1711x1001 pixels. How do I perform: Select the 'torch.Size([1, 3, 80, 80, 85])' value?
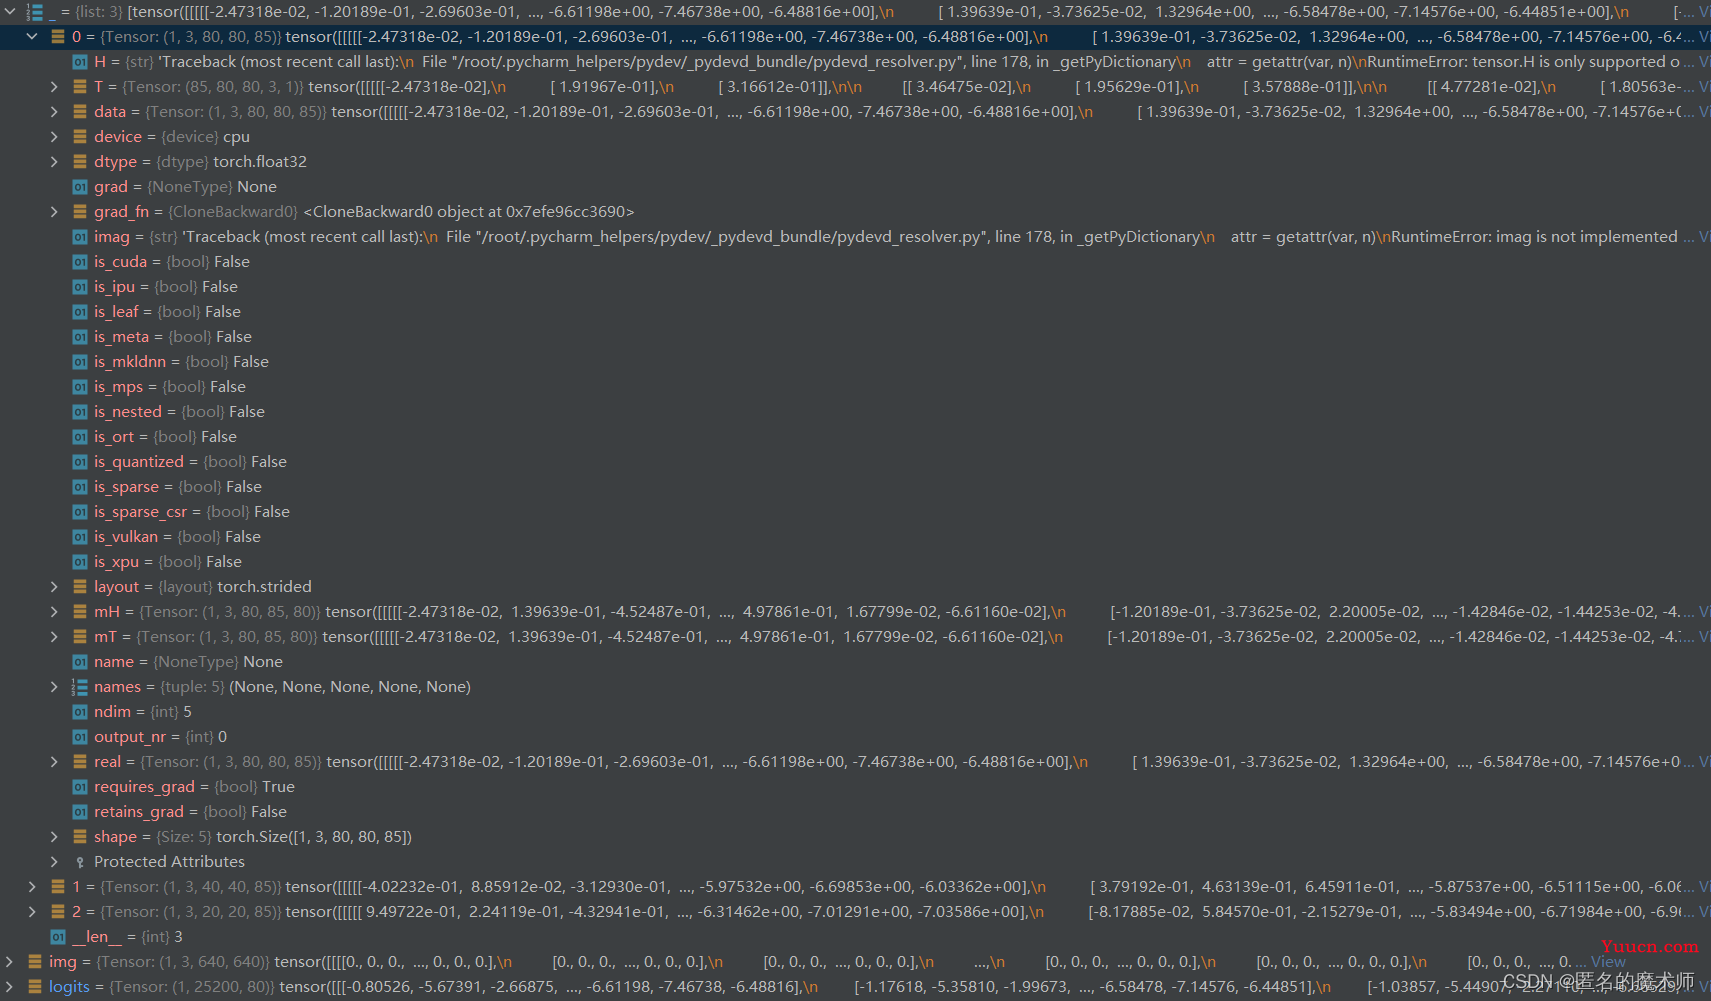click(x=314, y=837)
